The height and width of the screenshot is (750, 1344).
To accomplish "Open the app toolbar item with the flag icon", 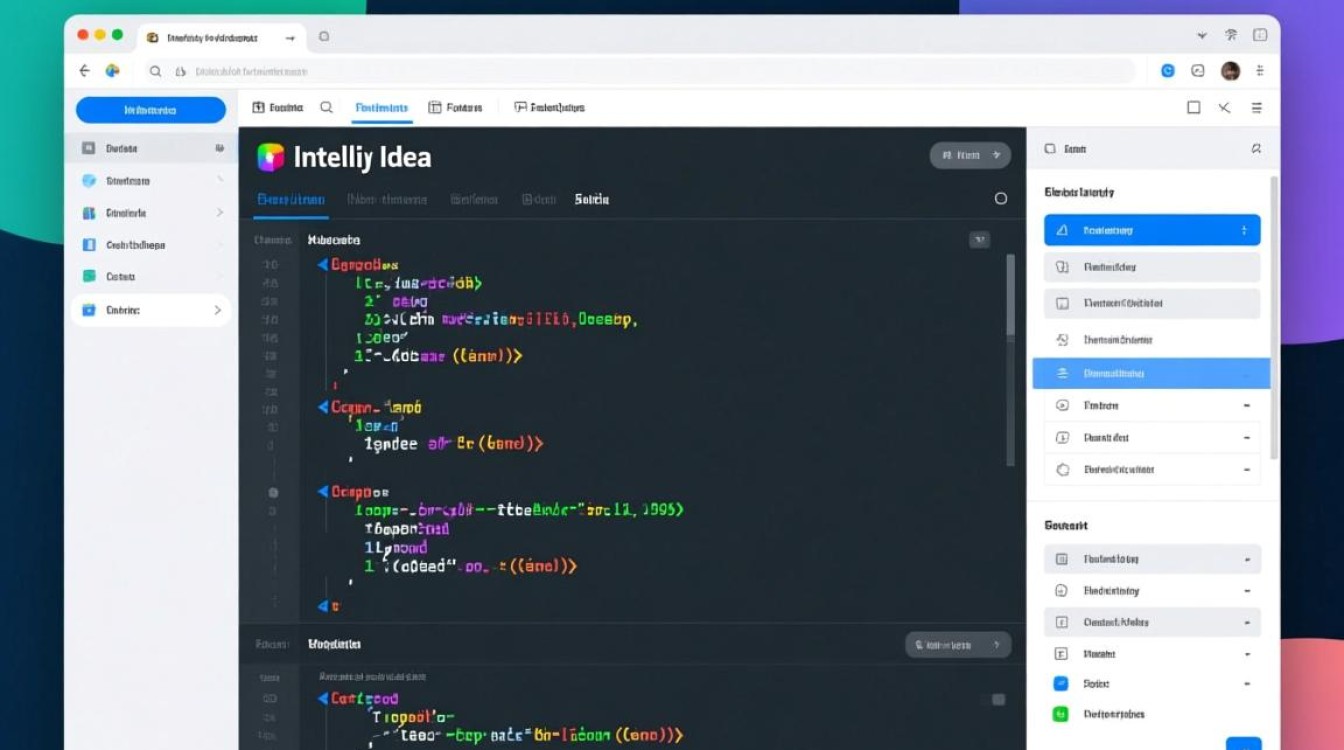I will coord(549,107).
